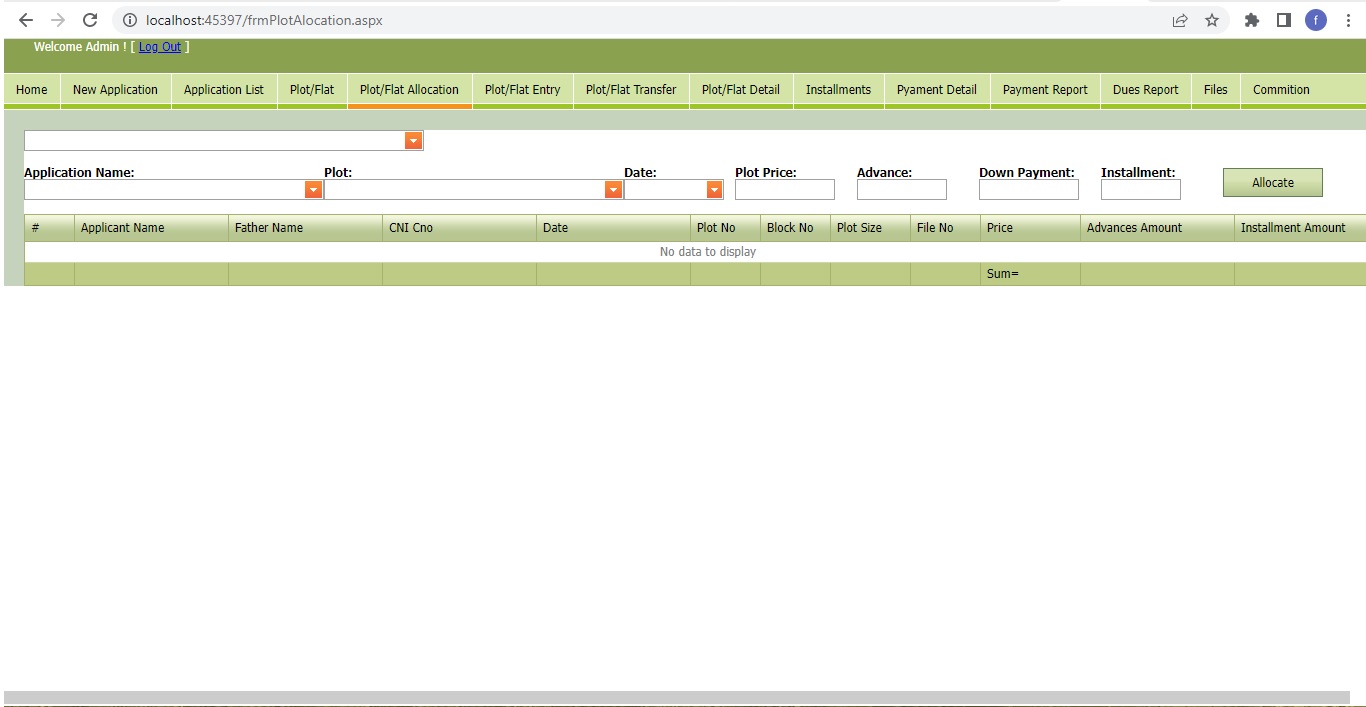Click the horizontal scrollbar at page bottom
This screenshot has height=707, width=1366.
pos(676,697)
